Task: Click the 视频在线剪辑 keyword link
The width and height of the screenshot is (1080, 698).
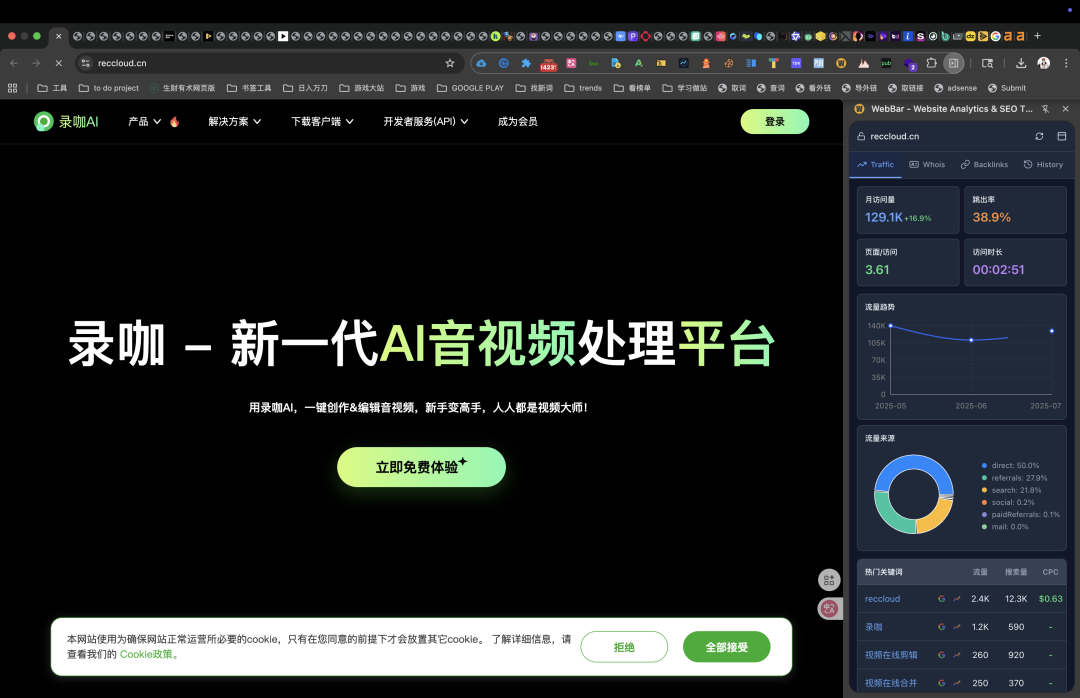Action: coord(891,655)
